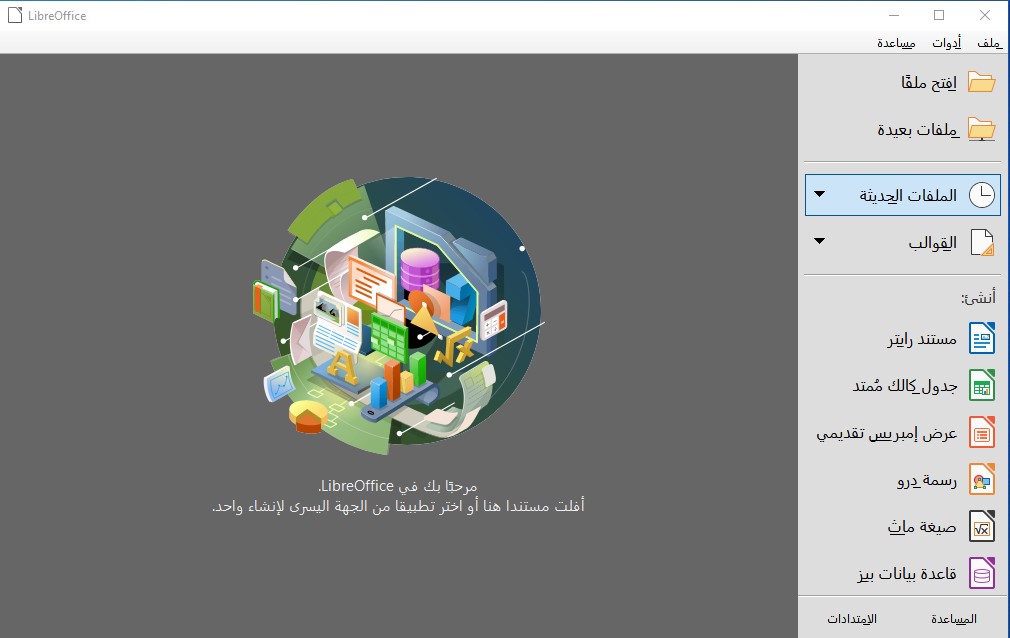Expand the dropdown arrow beside القوالب
Image resolution: width=1010 pixels, height=638 pixels.
(x=819, y=241)
